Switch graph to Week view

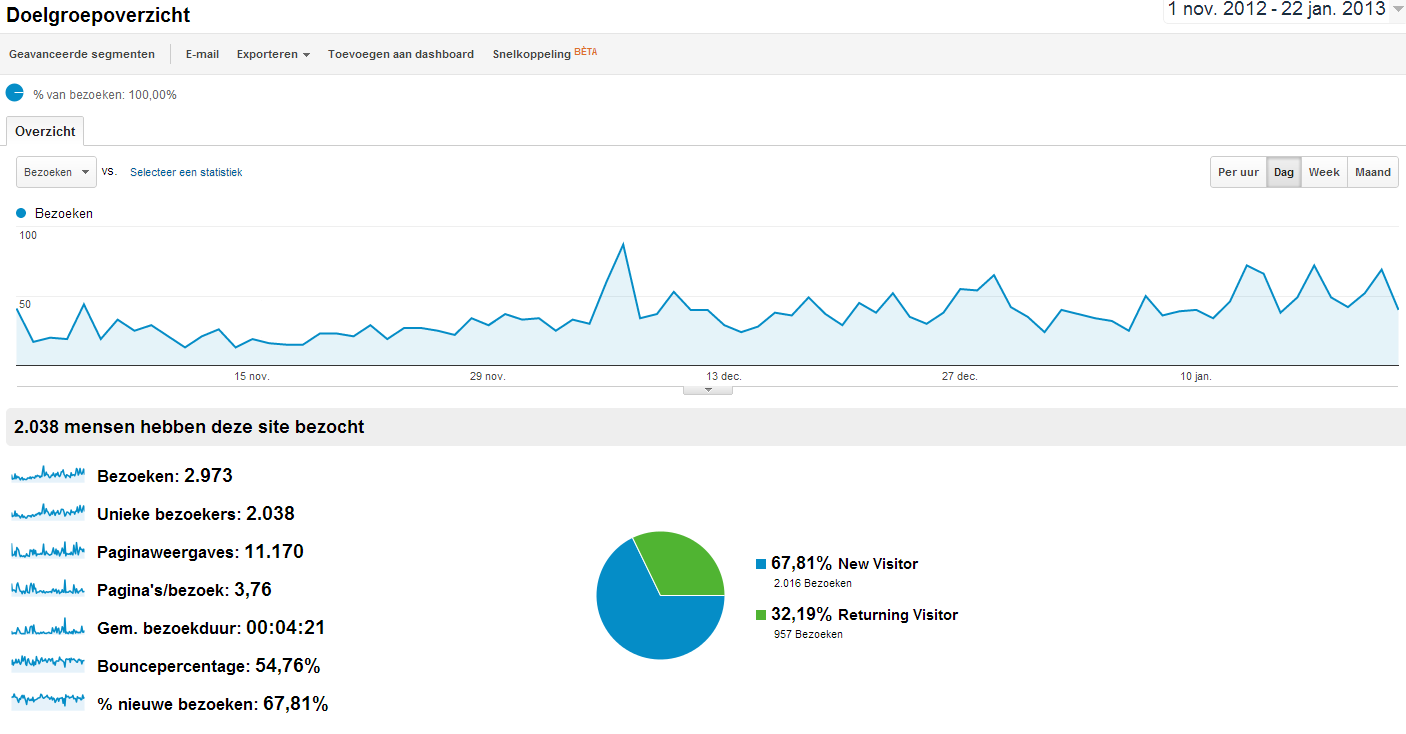pos(1324,172)
